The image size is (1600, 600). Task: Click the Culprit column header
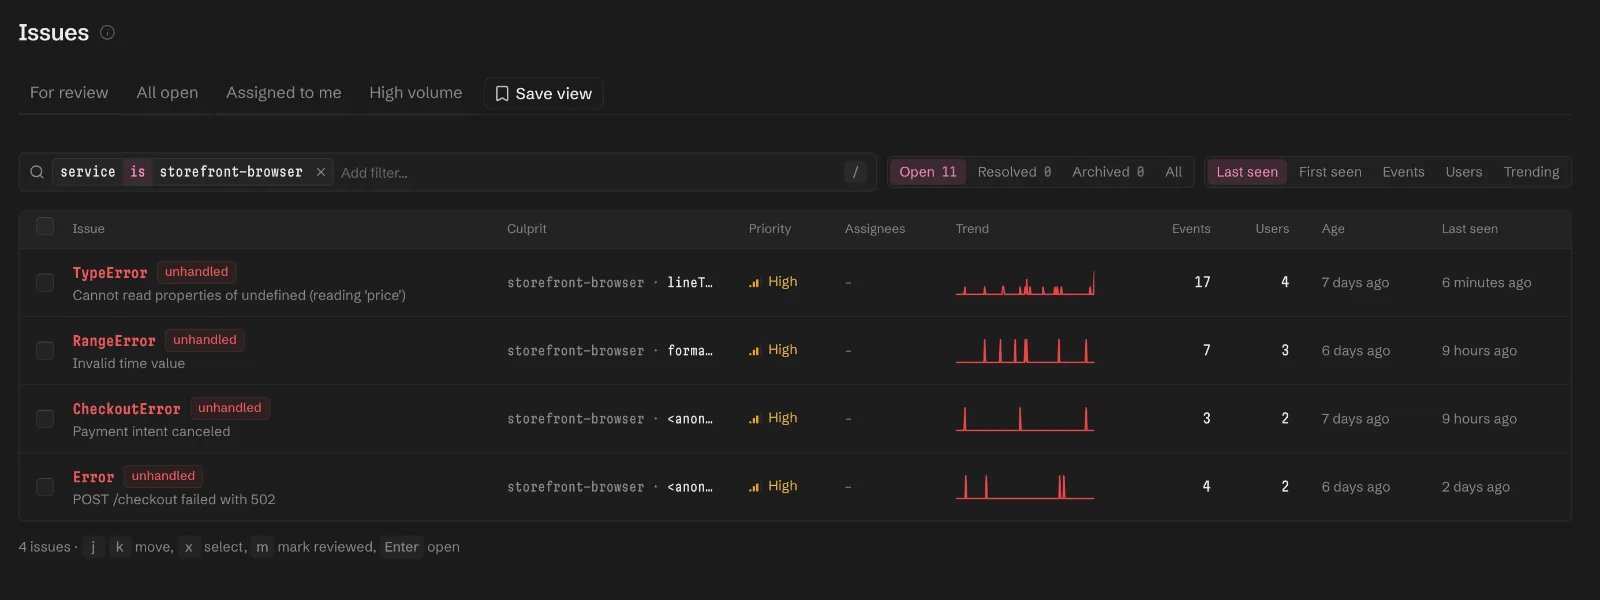527,229
